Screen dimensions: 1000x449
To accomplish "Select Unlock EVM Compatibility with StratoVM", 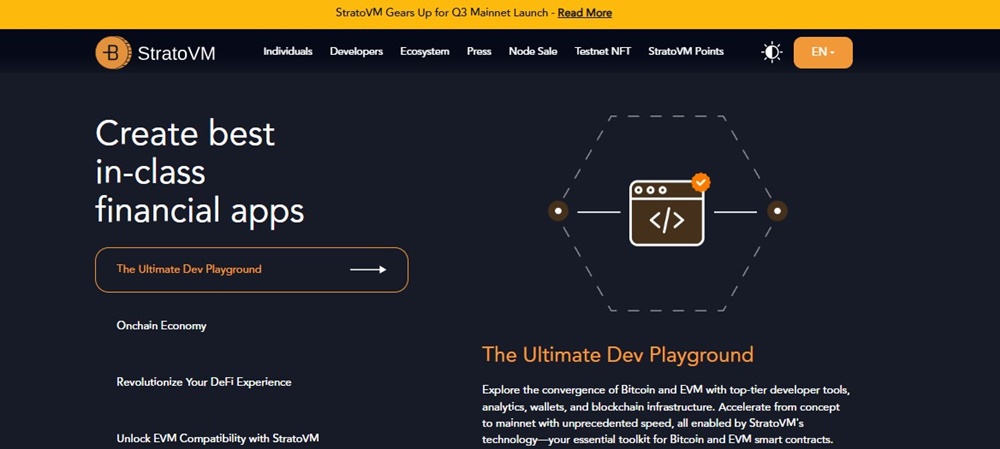I will tap(217, 438).
